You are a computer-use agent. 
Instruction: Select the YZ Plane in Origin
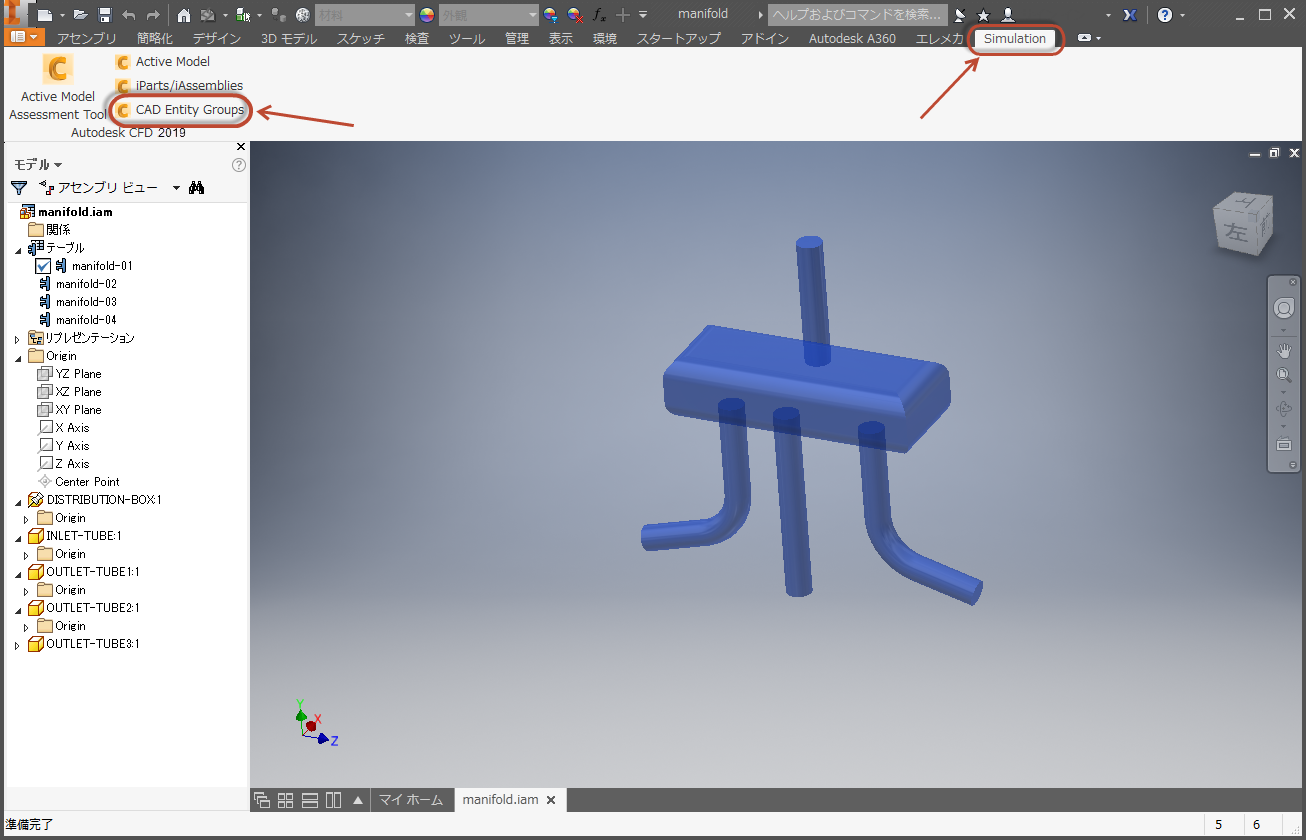coord(69,374)
